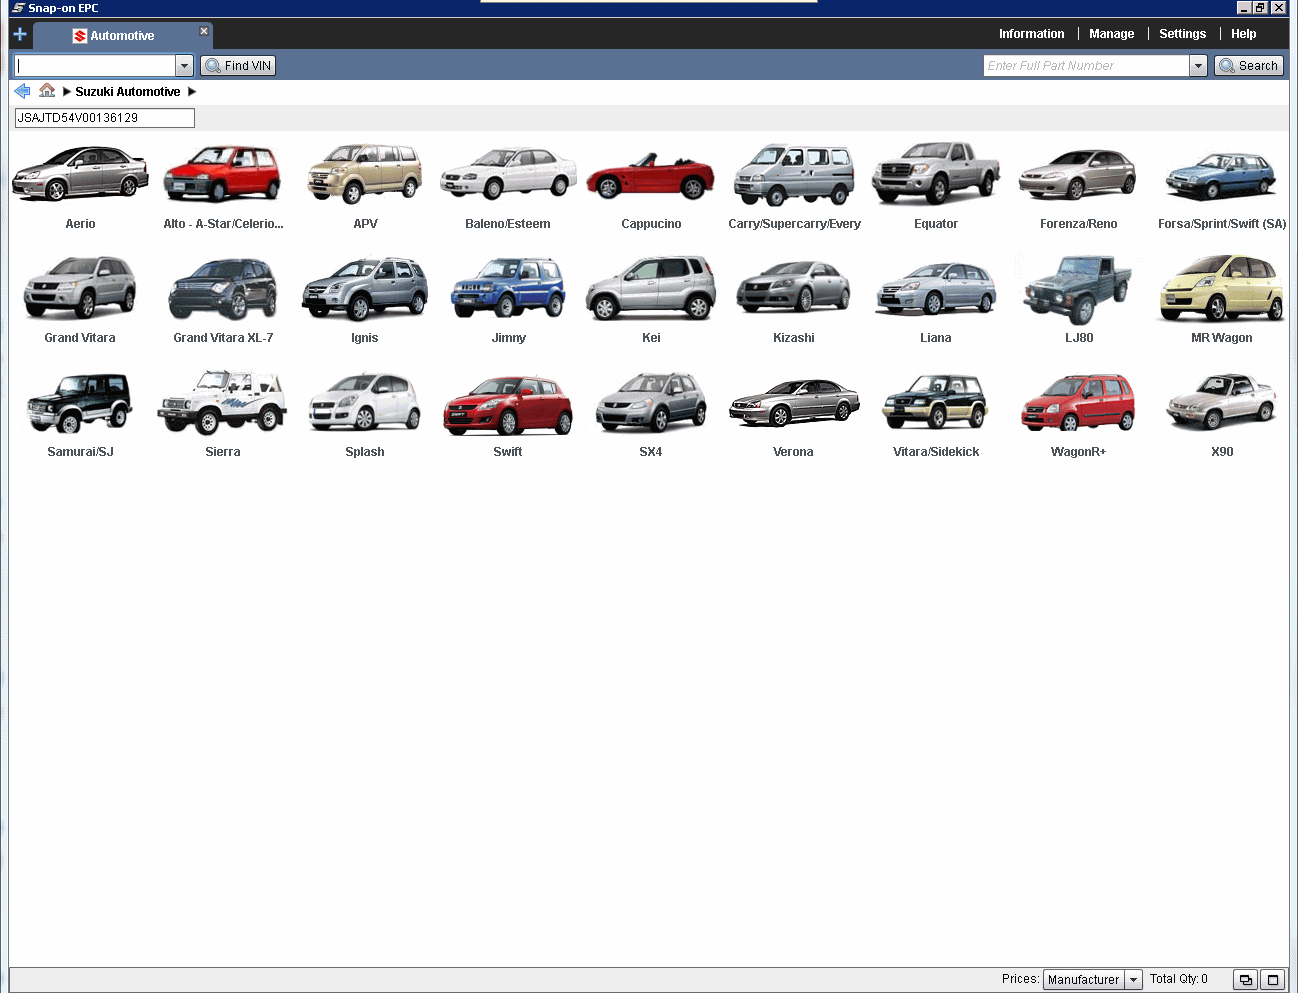The image size is (1298, 993).
Task: Go to home icon in breadcrumb
Action: [x=47, y=91]
